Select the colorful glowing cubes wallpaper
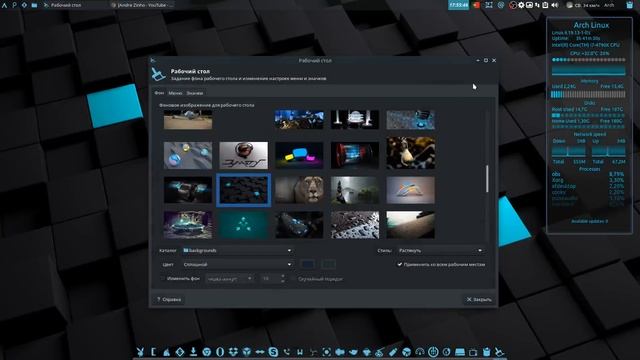This screenshot has width=640, height=360. [x=299, y=156]
